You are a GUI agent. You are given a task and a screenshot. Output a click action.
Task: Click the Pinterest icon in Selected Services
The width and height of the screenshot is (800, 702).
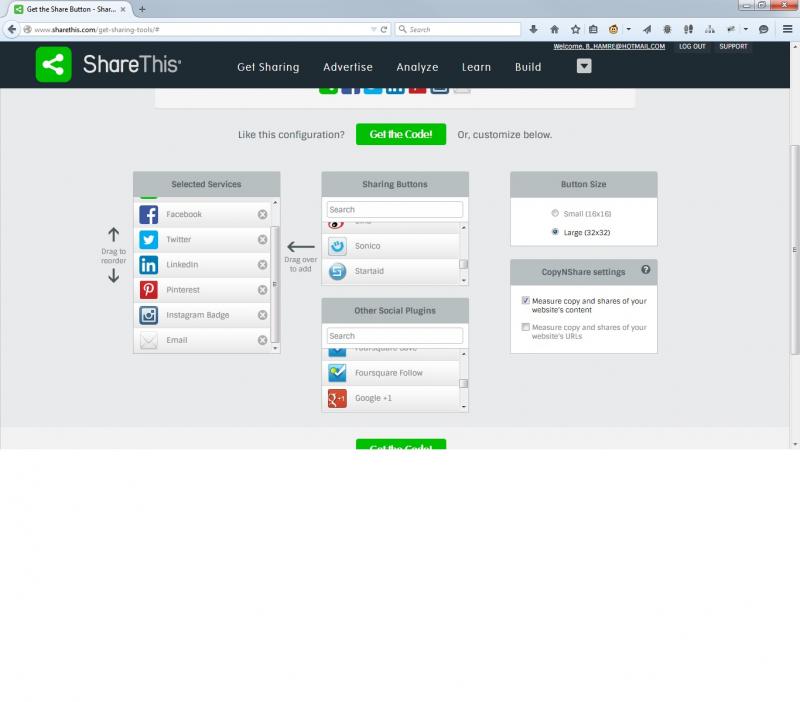(x=148, y=290)
